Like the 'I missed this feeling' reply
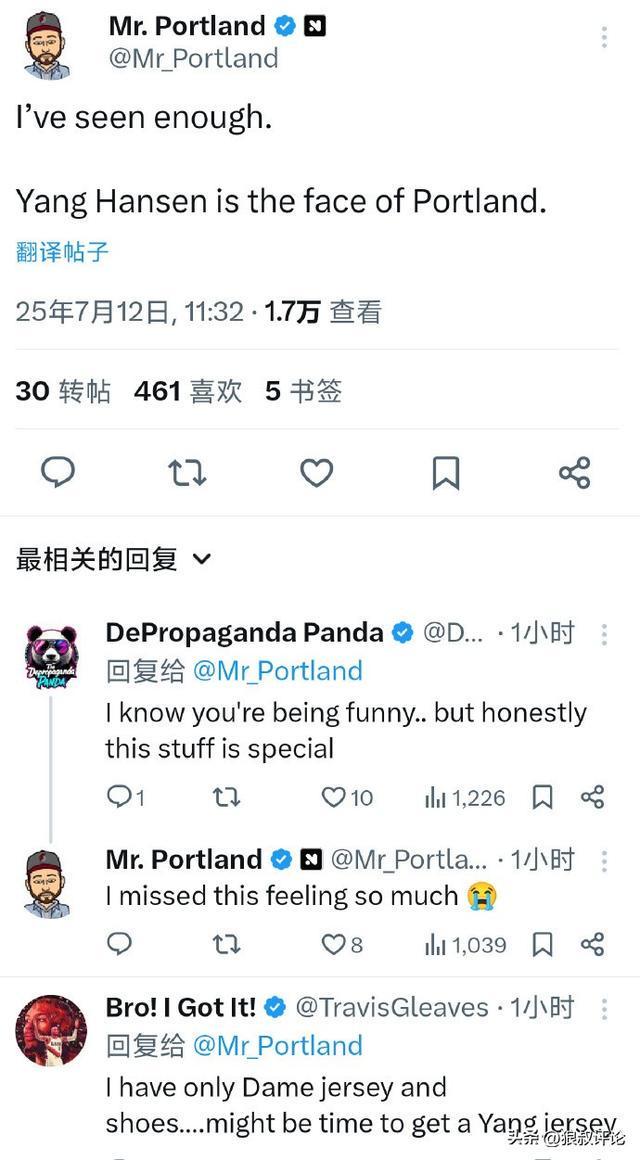Screen dimensions: 640x1160 331,944
